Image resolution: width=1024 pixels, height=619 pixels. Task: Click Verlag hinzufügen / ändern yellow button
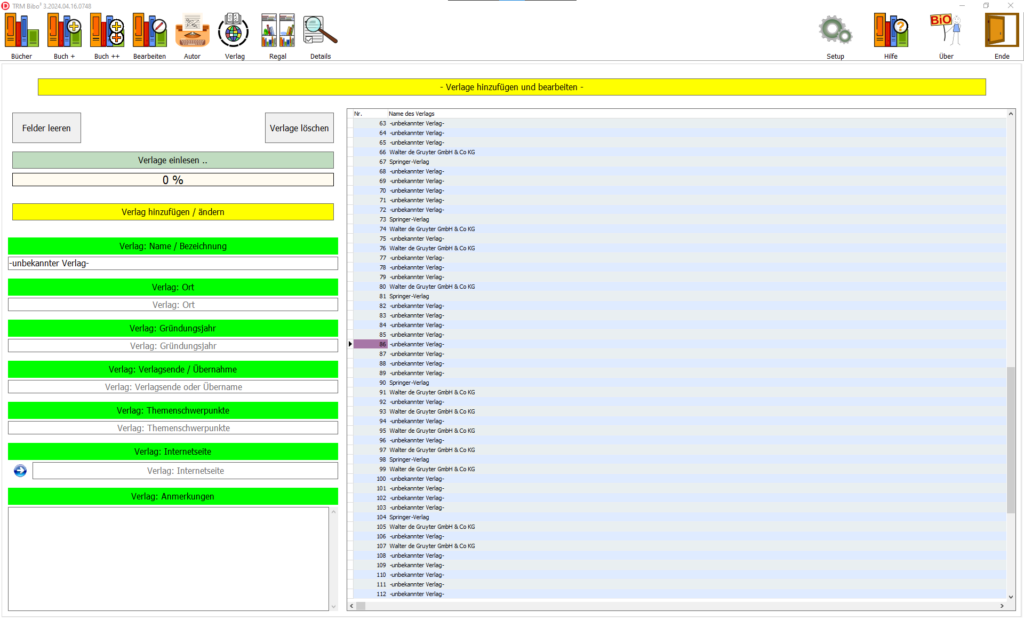[x=173, y=212]
